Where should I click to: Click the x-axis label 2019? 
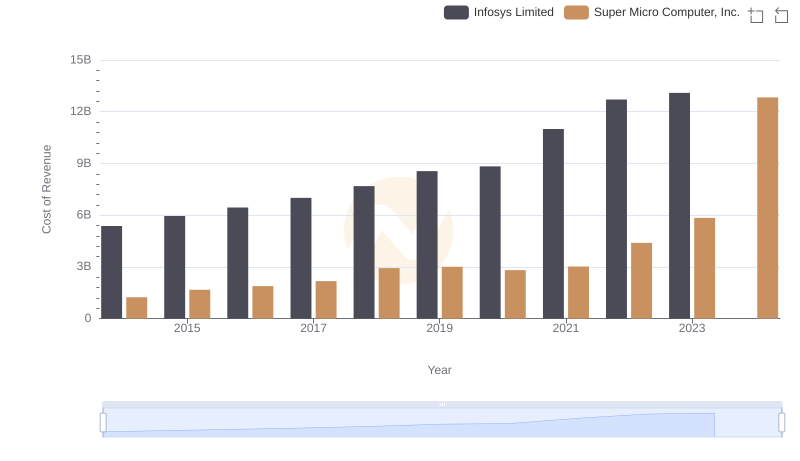(439, 328)
